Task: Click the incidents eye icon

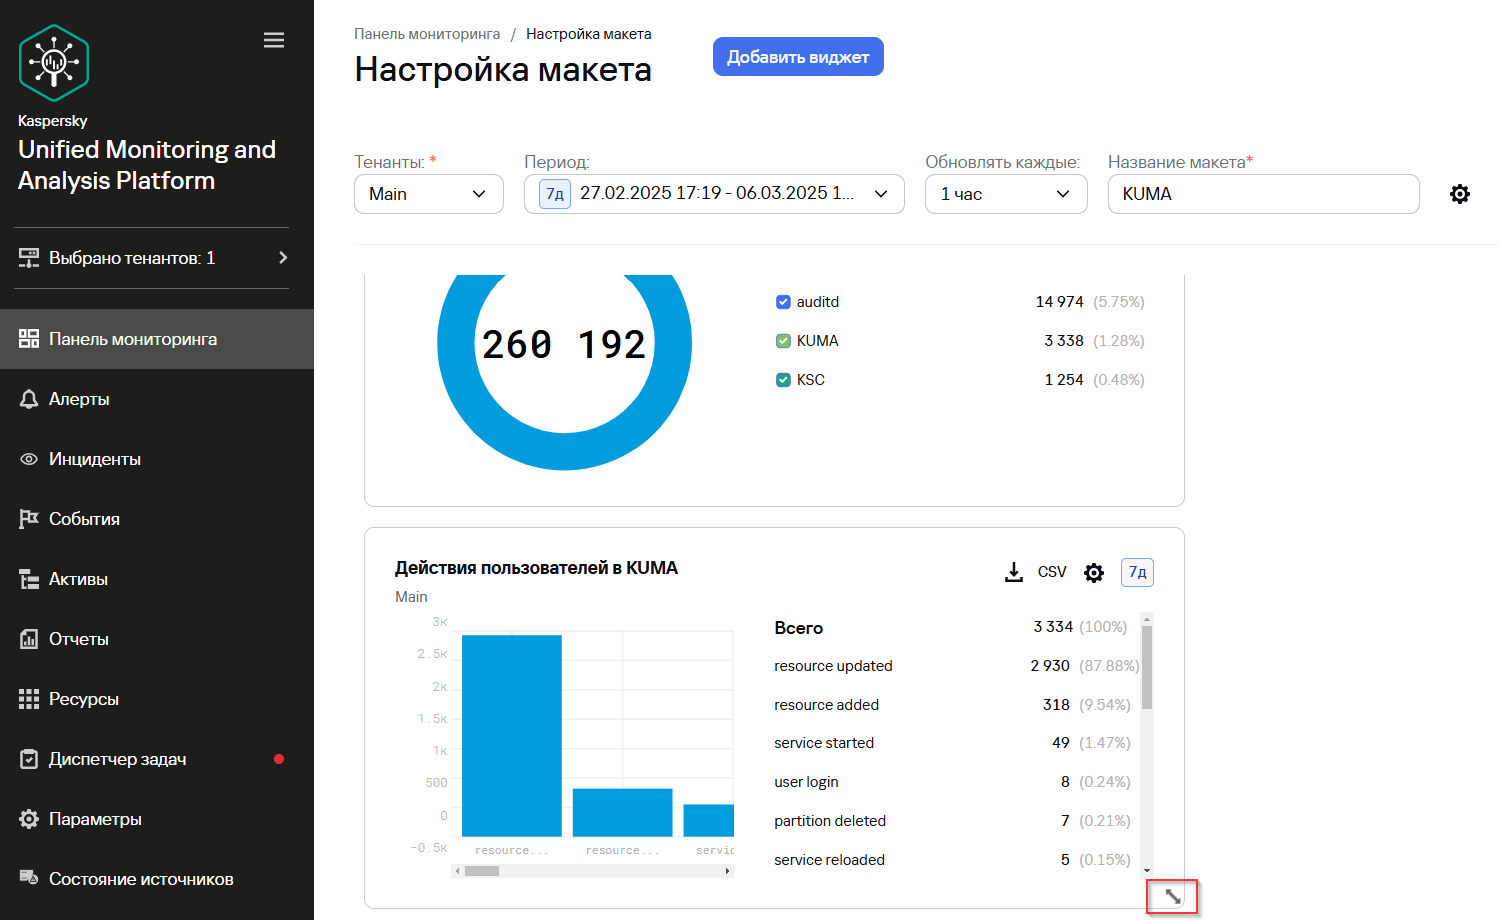Action: (29, 459)
